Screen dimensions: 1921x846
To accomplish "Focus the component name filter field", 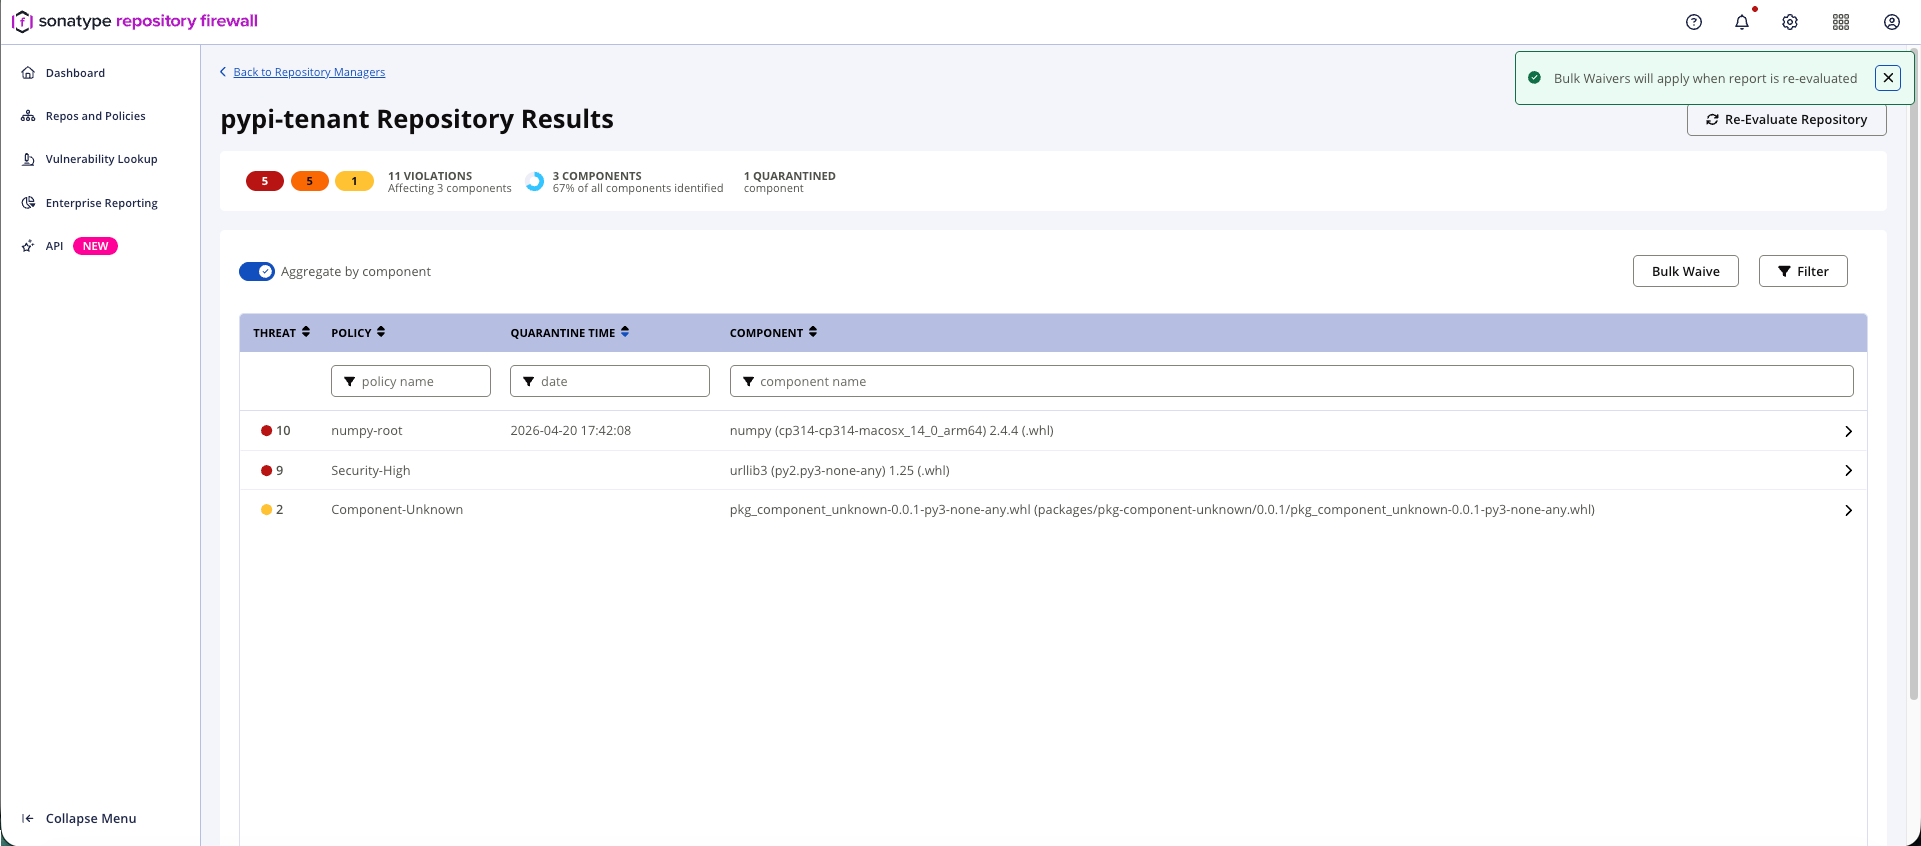I will [x=1291, y=381].
